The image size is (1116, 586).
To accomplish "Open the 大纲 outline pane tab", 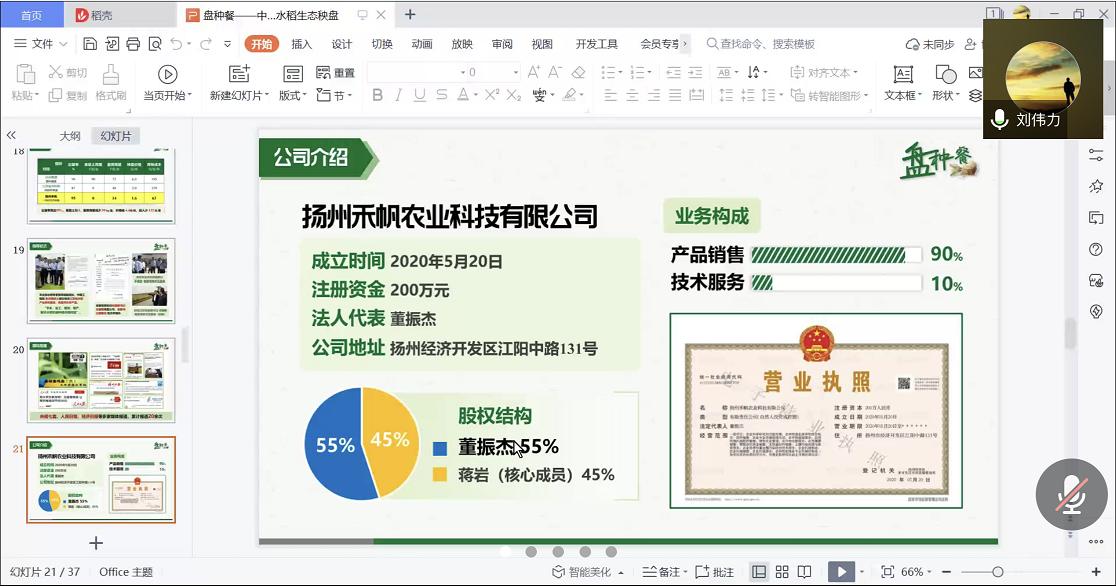I will [69, 136].
